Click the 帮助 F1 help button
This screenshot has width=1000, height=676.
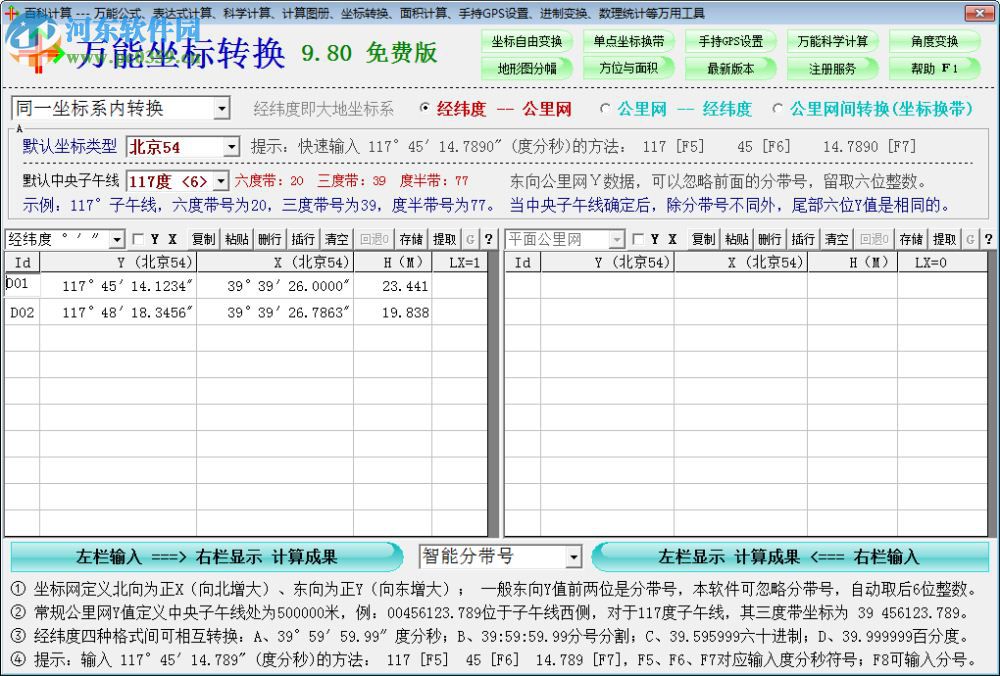point(933,68)
